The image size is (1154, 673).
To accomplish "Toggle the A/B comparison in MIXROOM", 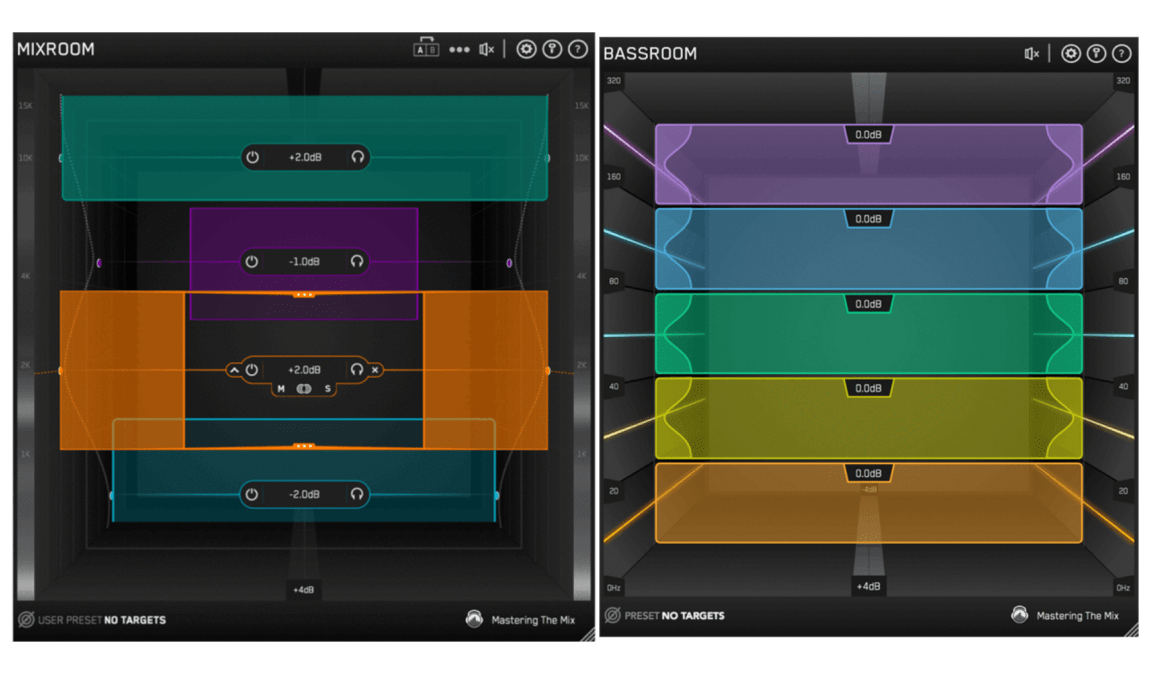I will (426, 47).
